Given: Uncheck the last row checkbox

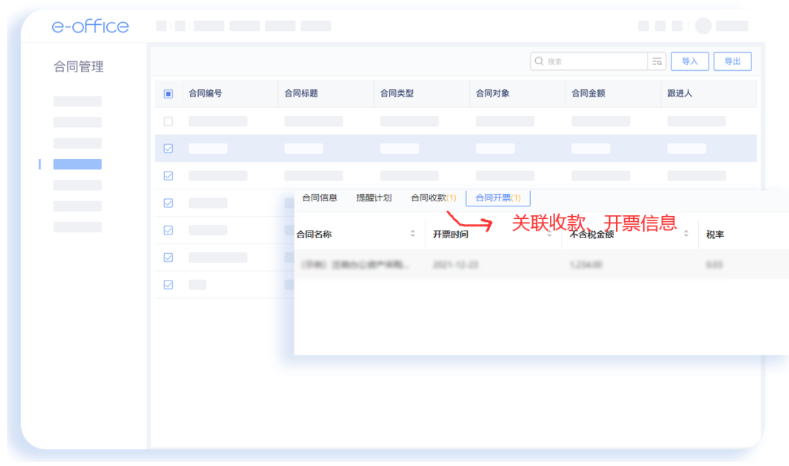Looking at the screenshot, I should 168,284.
